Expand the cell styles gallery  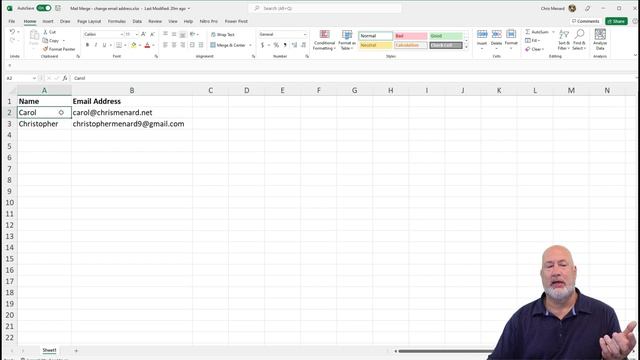(467, 47)
